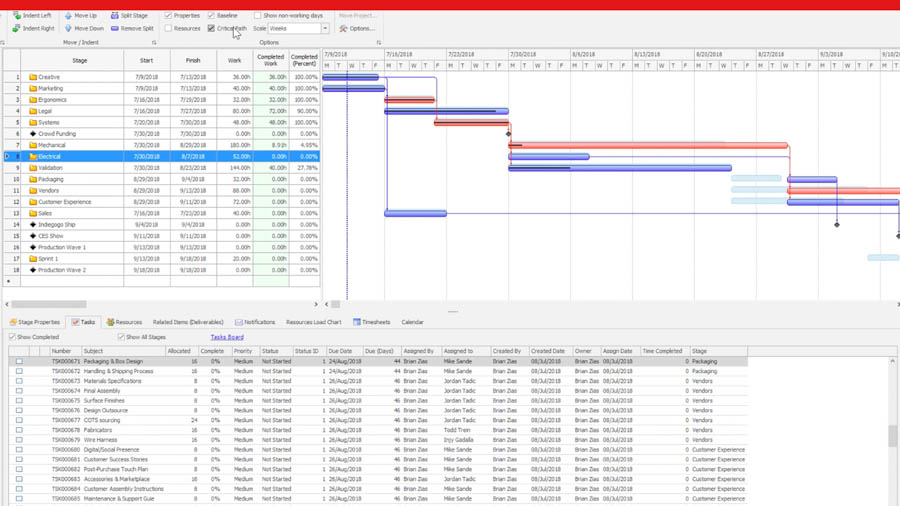Toggle the Critical Path checkbox
The height and width of the screenshot is (506, 900).
(211, 29)
